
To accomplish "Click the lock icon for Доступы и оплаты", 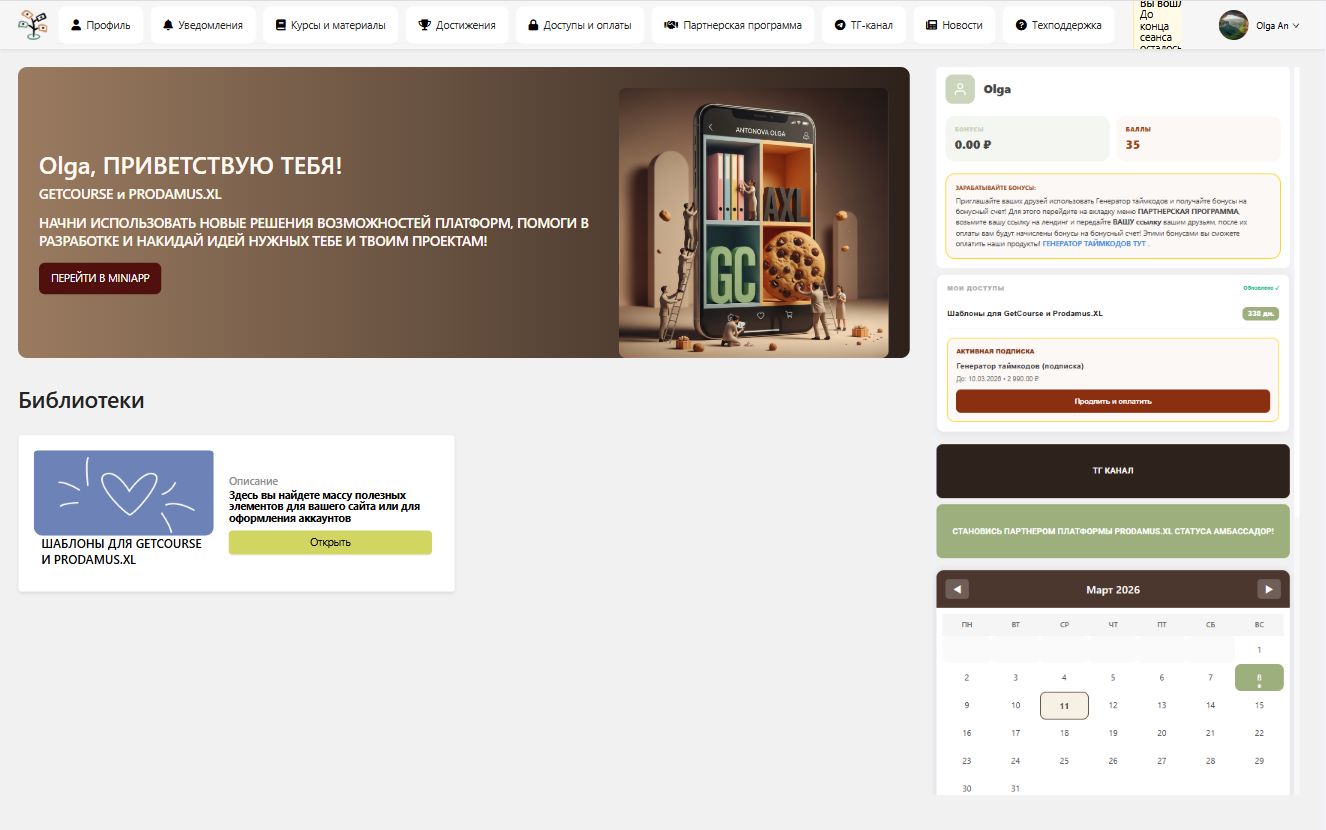I will 533,25.
